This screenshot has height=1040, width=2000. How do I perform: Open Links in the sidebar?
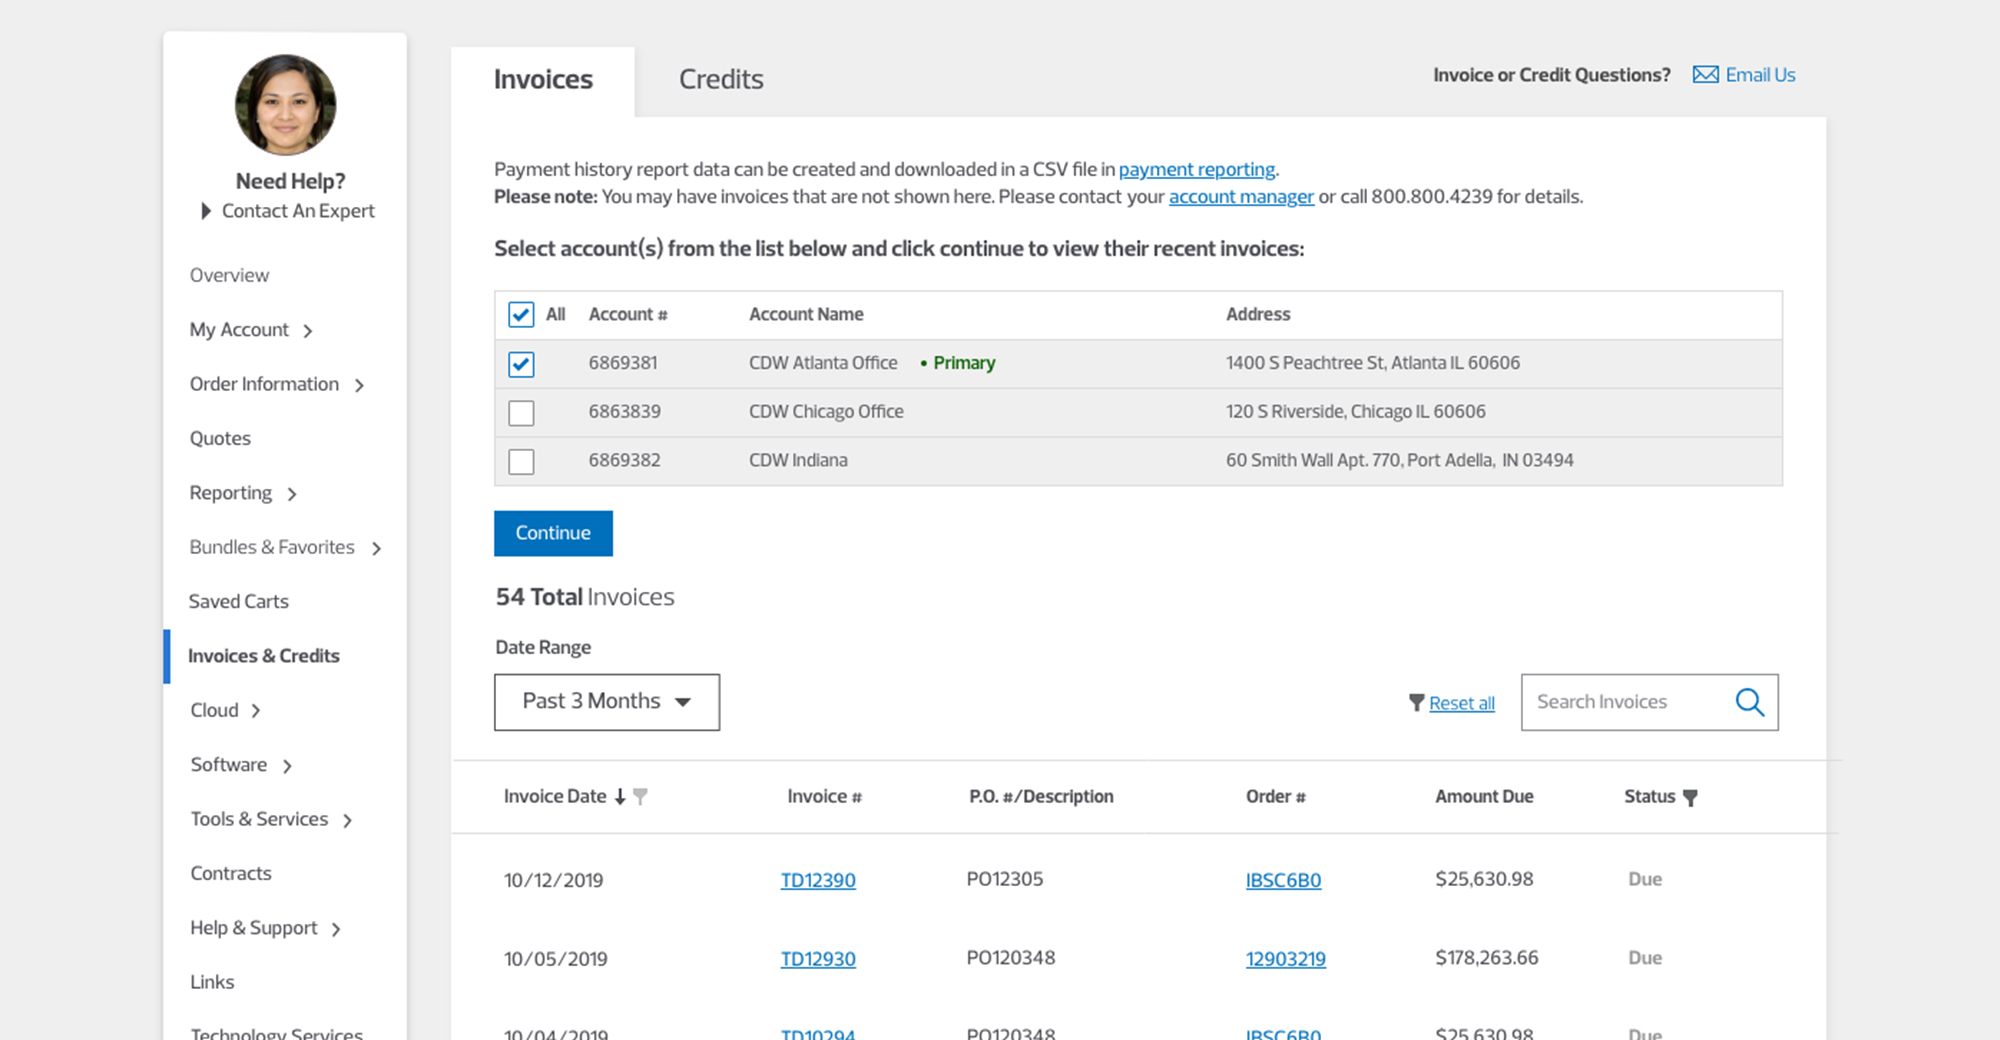[212, 982]
